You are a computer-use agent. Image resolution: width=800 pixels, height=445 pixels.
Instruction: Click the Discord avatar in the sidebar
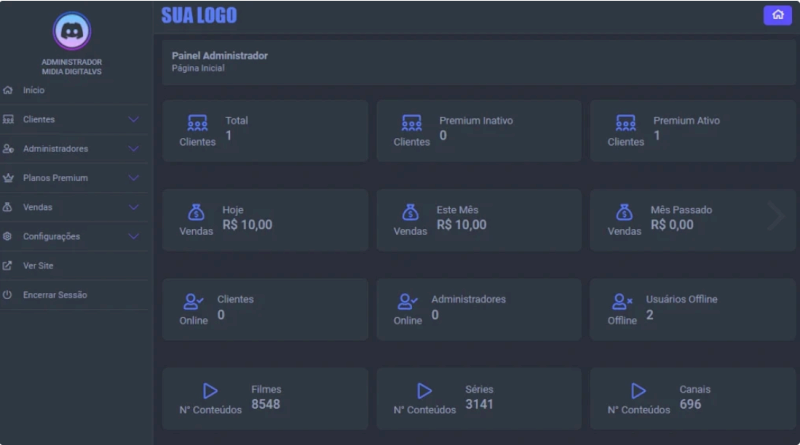pyautogui.click(x=72, y=31)
